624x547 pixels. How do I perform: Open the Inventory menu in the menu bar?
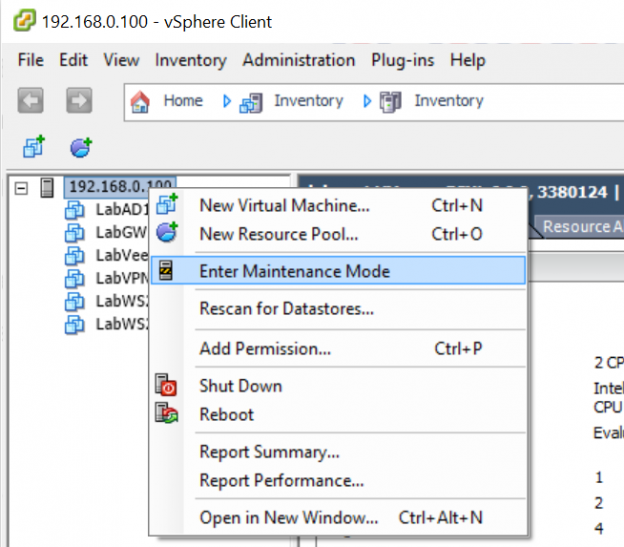pos(191,60)
